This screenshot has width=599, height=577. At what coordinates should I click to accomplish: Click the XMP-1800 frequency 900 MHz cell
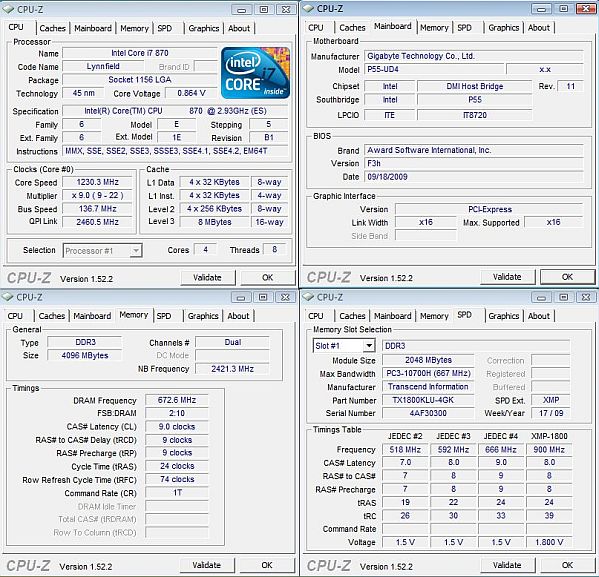coord(549,450)
